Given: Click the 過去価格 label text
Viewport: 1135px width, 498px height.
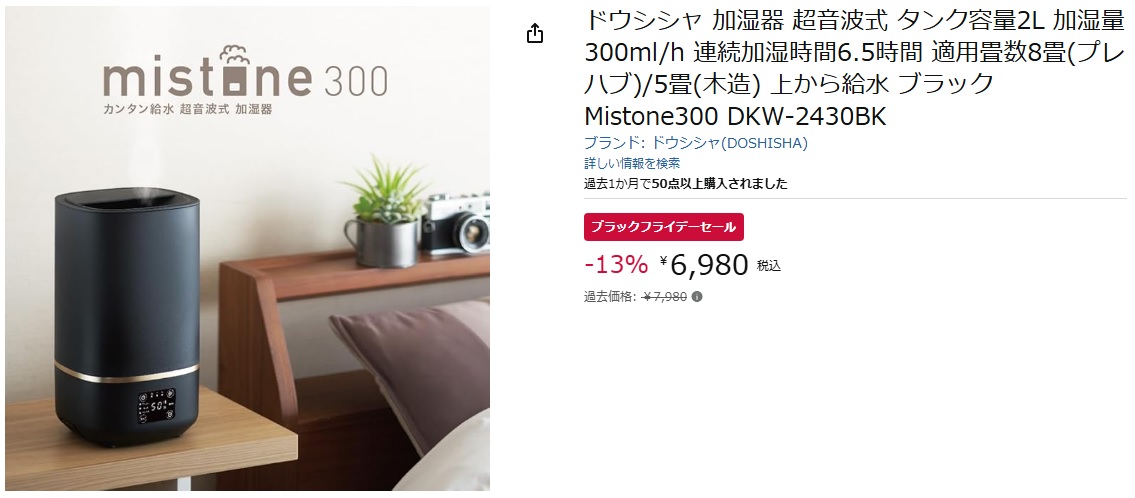Looking at the screenshot, I should click(x=610, y=296).
